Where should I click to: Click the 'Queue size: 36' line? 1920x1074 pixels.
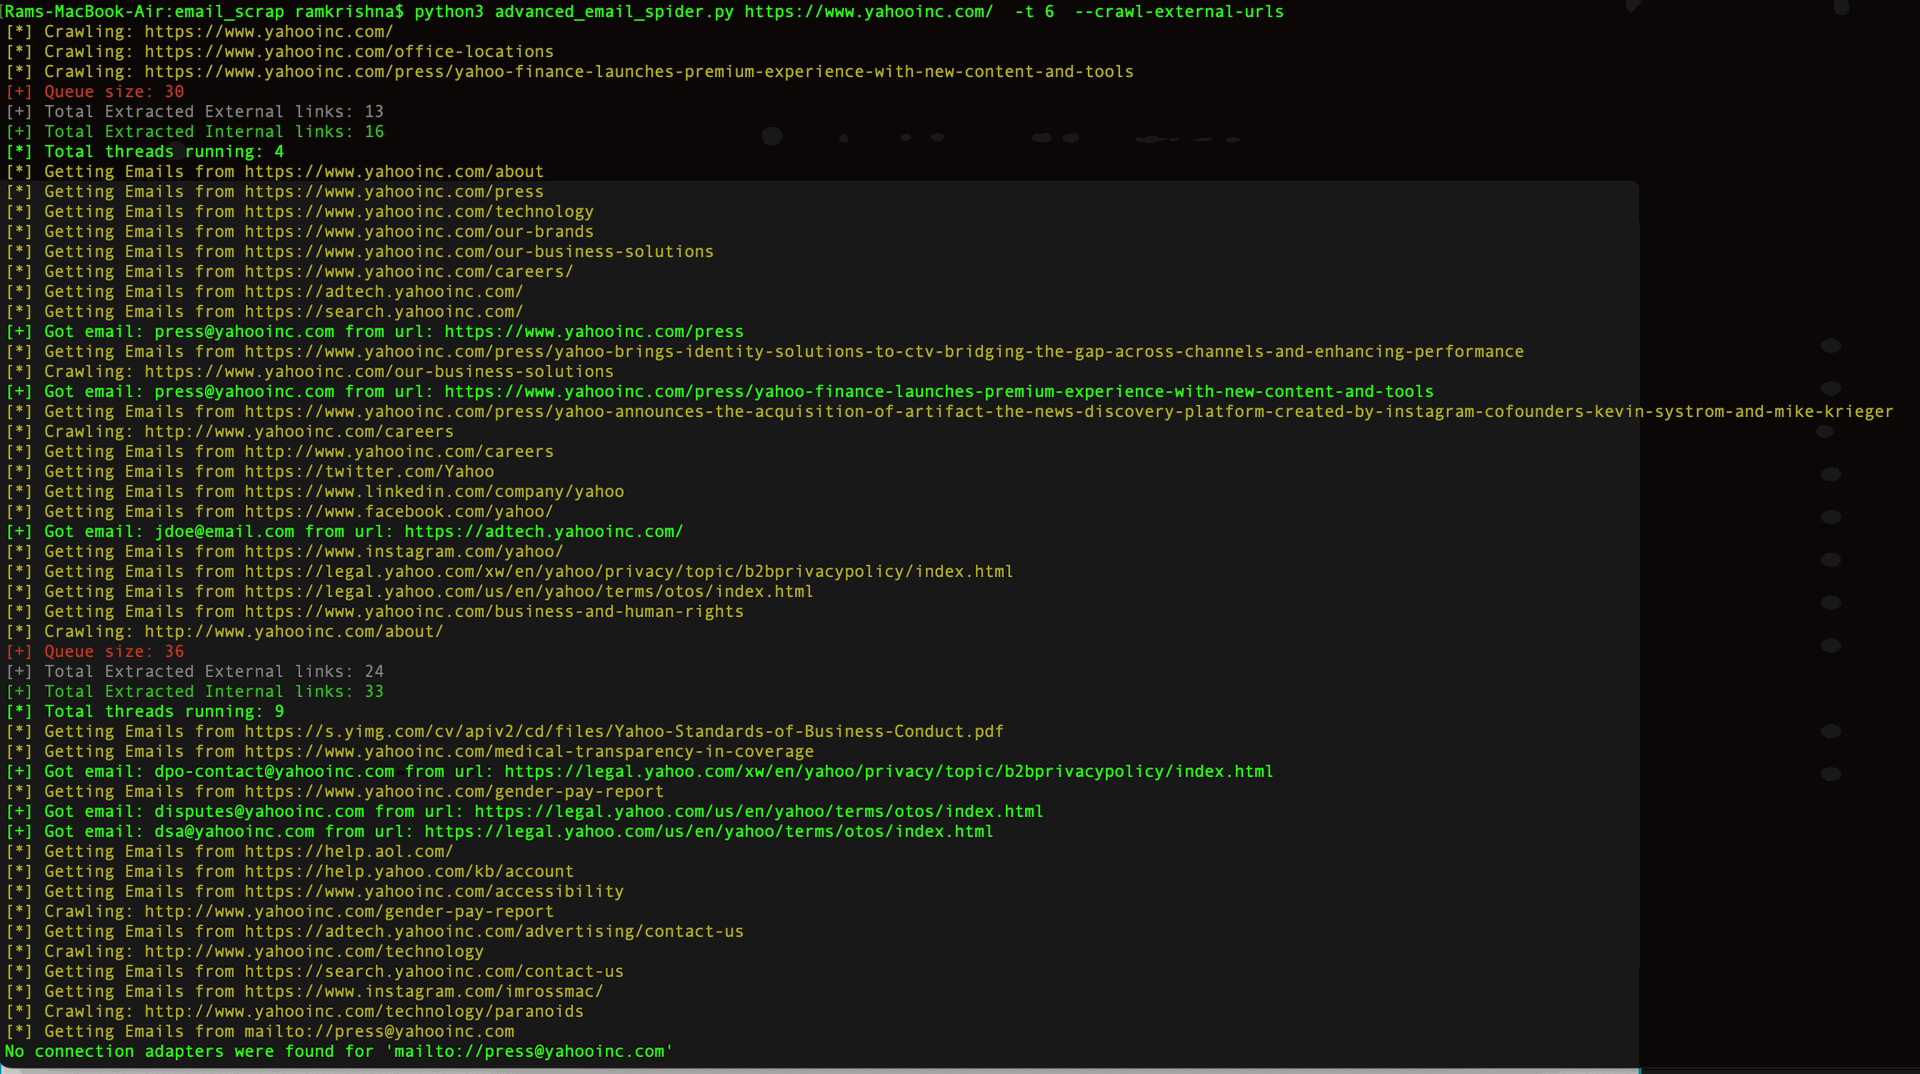(x=95, y=652)
